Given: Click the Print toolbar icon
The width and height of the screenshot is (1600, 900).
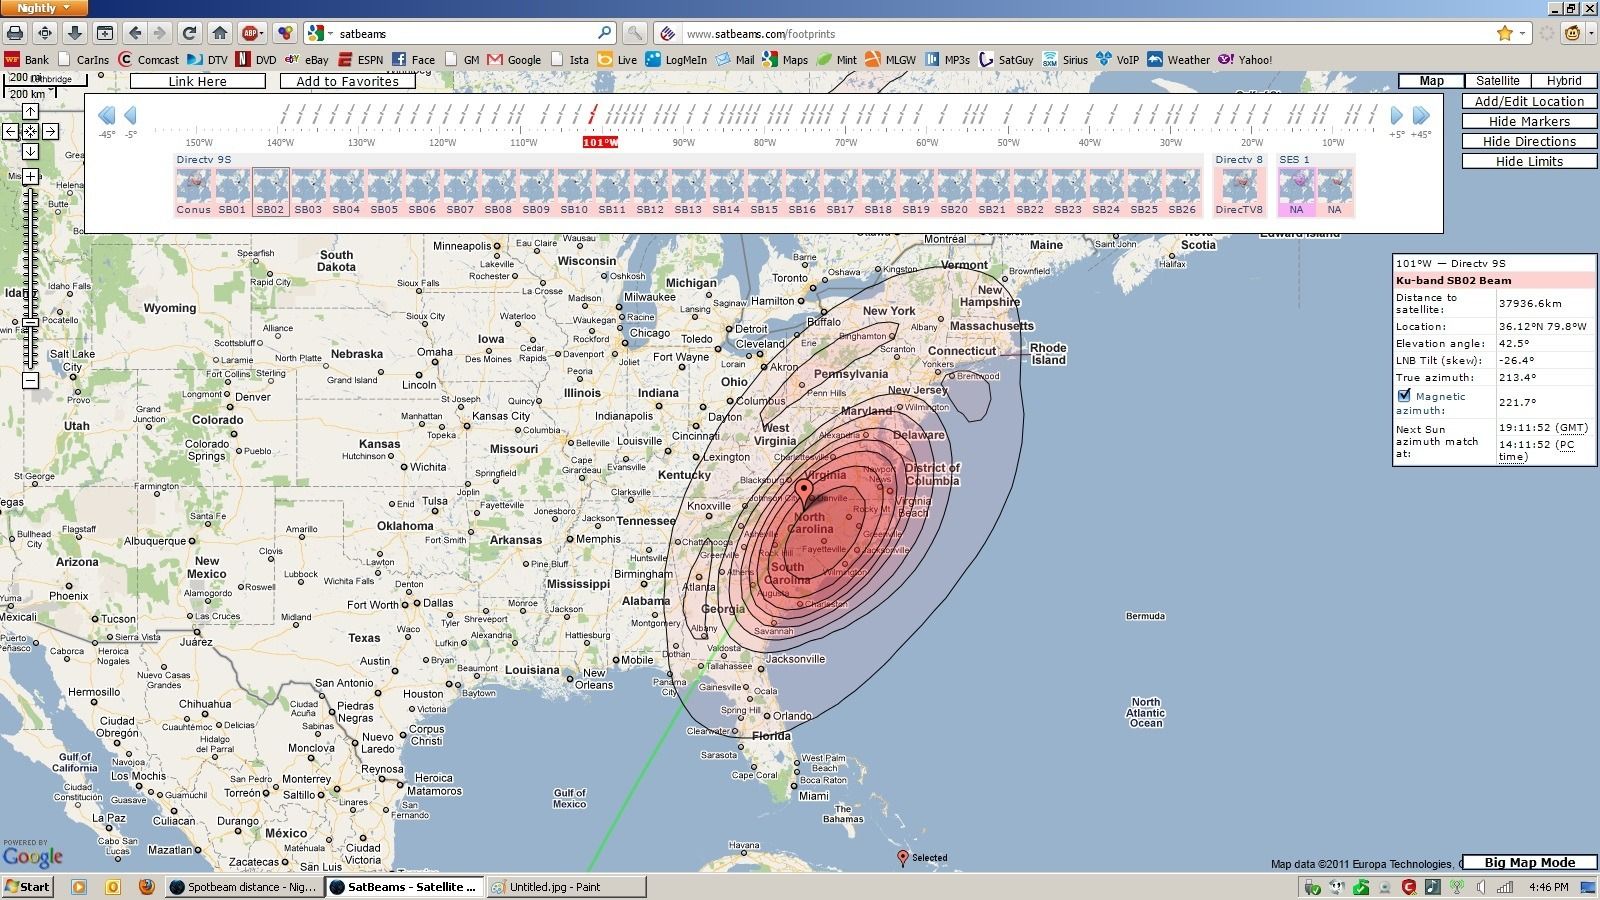Looking at the screenshot, I should (15, 33).
